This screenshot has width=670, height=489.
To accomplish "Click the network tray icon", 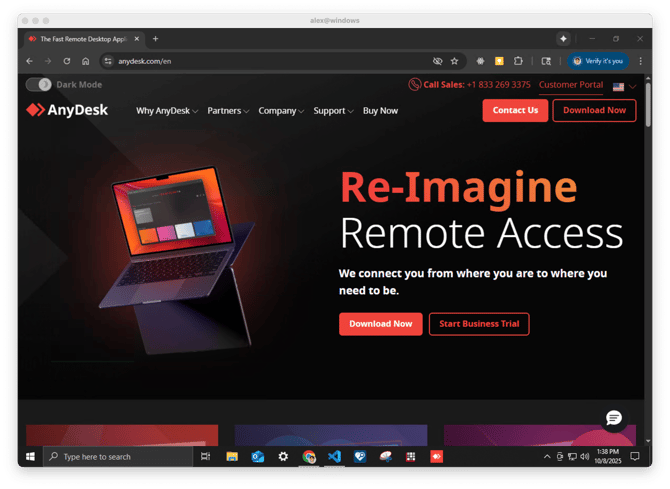I will point(572,457).
